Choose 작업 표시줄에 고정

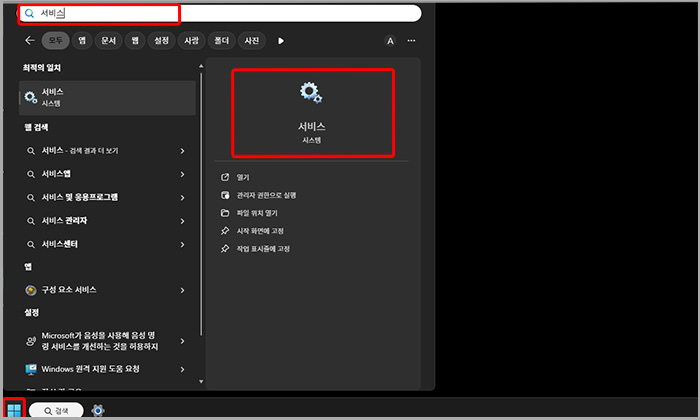[x=263, y=249]
